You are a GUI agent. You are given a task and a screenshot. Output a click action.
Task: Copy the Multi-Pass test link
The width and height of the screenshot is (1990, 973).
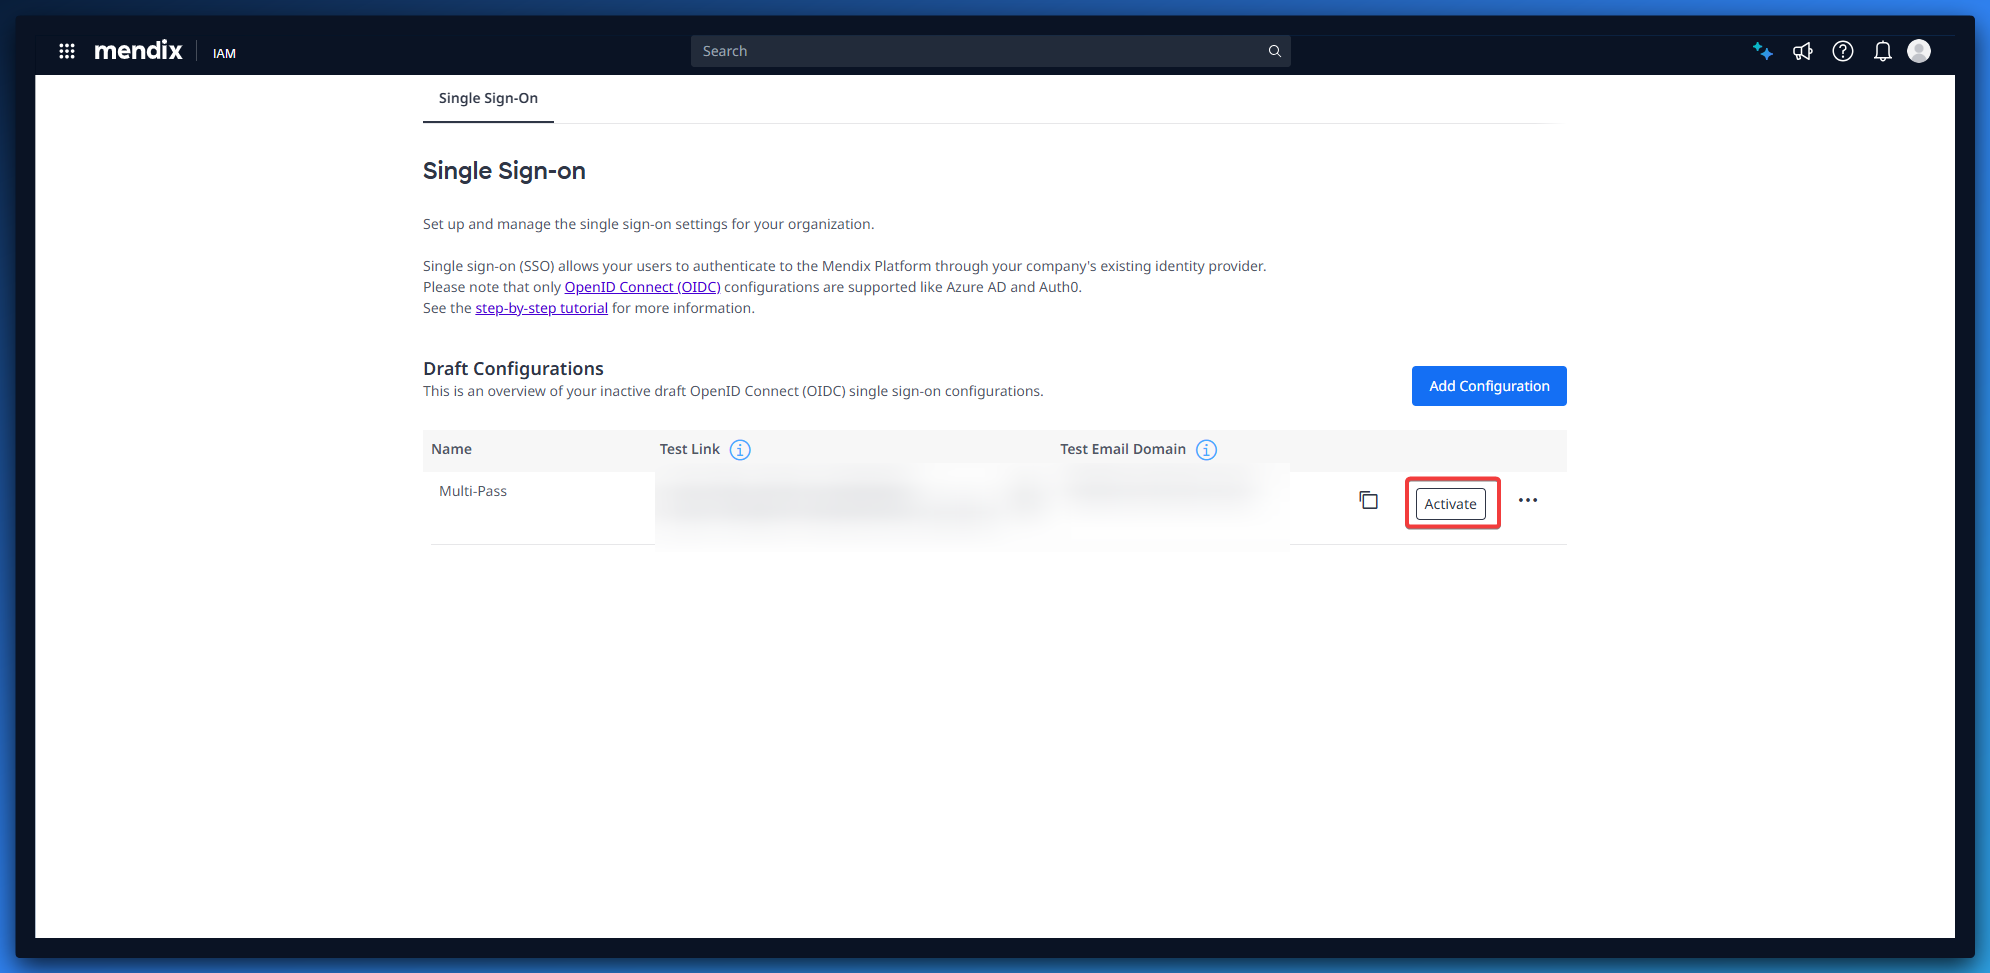pyautogui.click(x=1368, y=500)
